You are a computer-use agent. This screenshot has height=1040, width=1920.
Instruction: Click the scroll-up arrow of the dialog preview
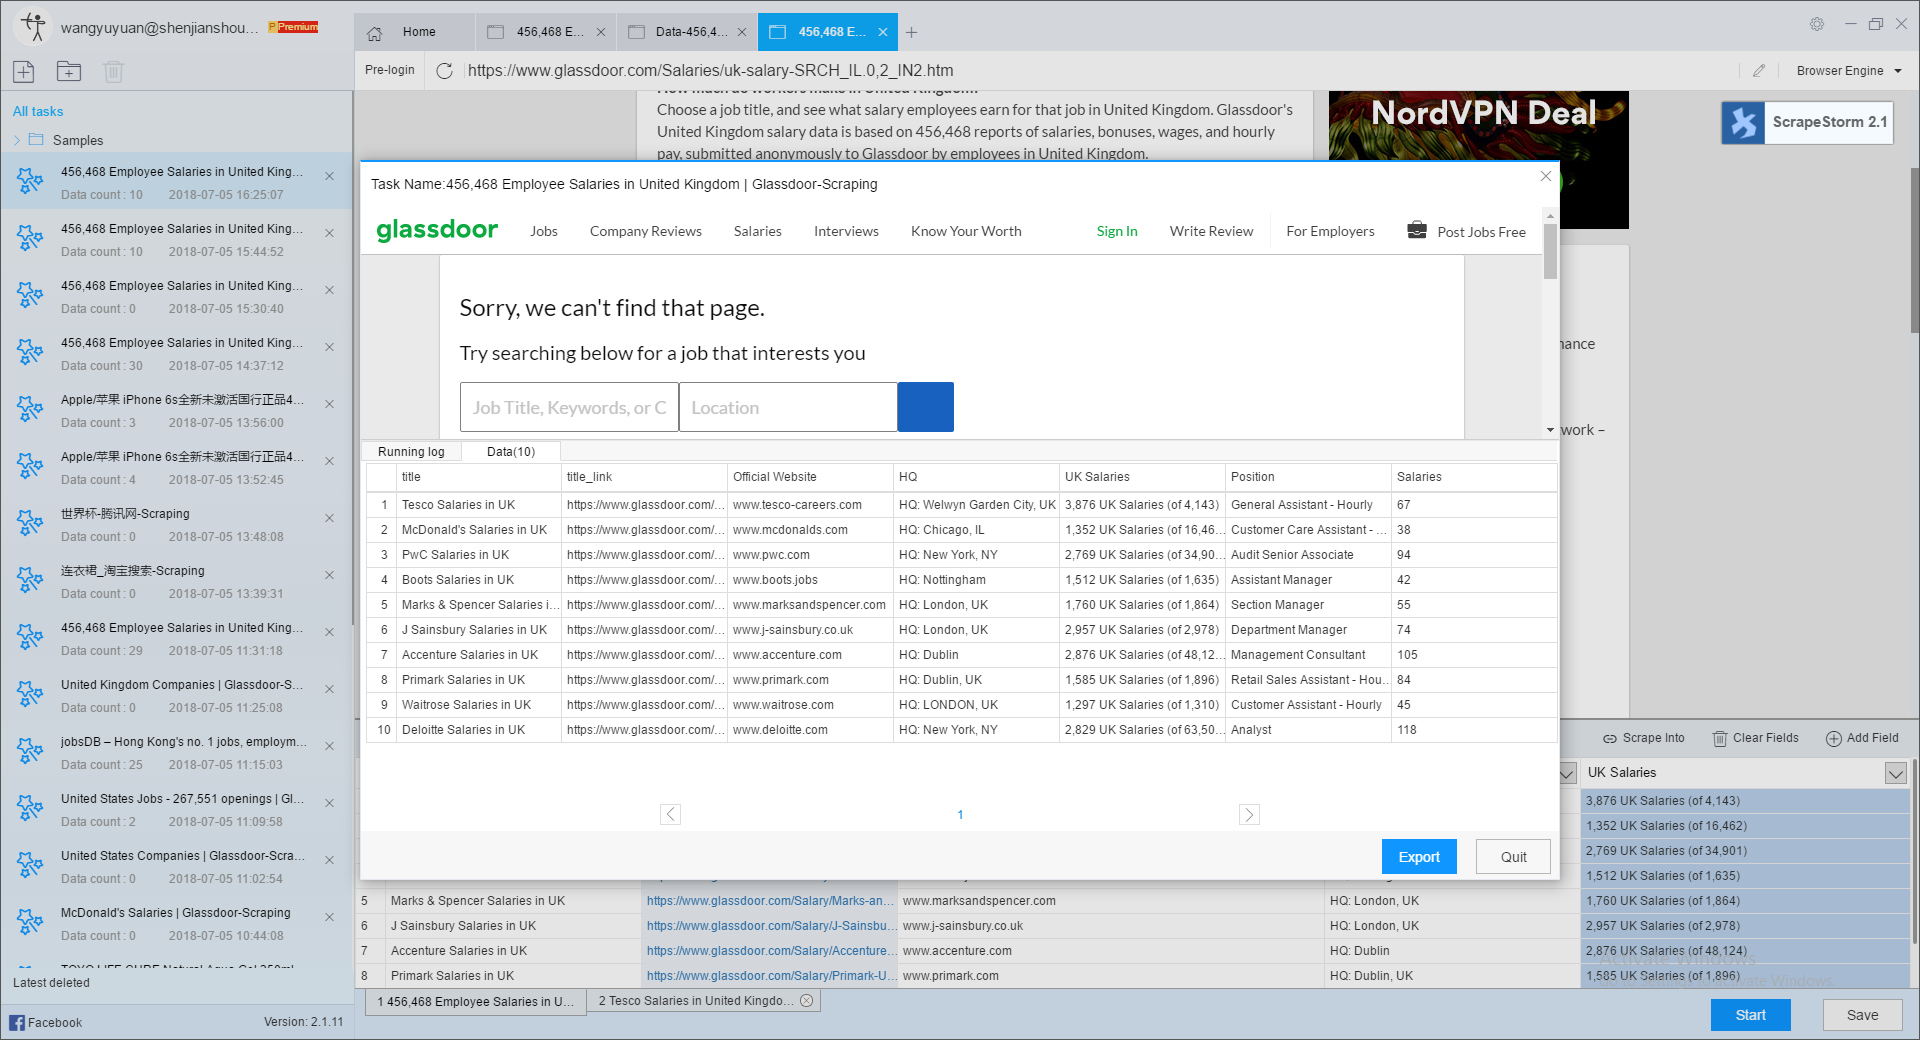point(1550,215)
